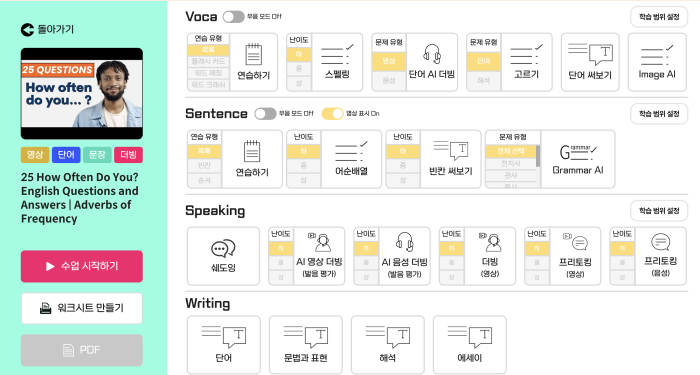Open the 쉐도잉 speaking activity
The image size is (700, 375).
pyautogui.click(x=223, y=256)
